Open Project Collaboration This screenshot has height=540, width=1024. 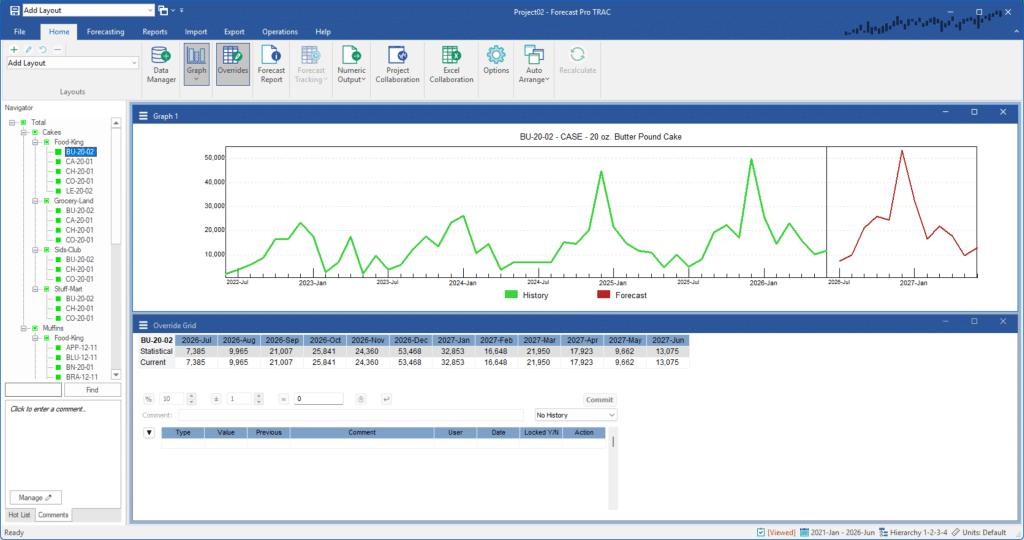pos(397,65)
